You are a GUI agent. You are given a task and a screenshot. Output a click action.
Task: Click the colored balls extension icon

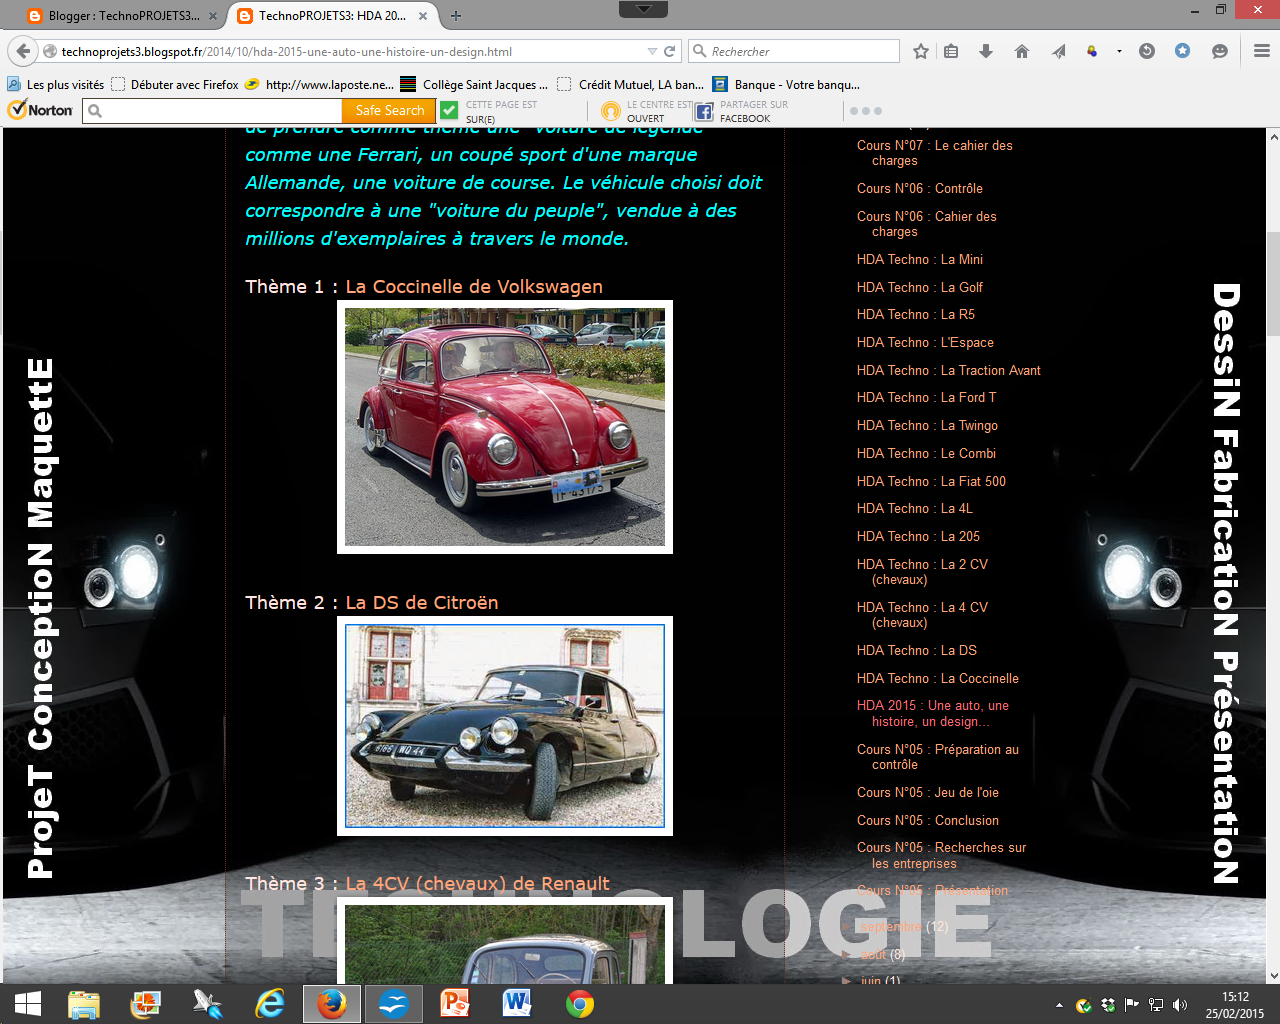(x=1092, y=51)
